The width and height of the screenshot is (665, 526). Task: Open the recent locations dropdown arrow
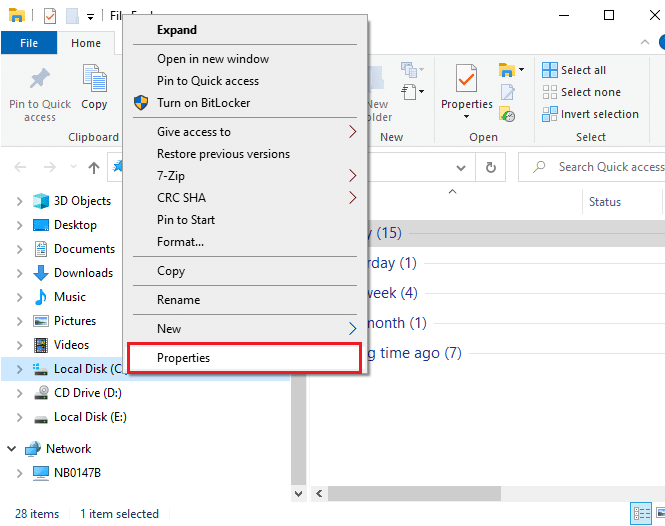click(x=73, y=167)
